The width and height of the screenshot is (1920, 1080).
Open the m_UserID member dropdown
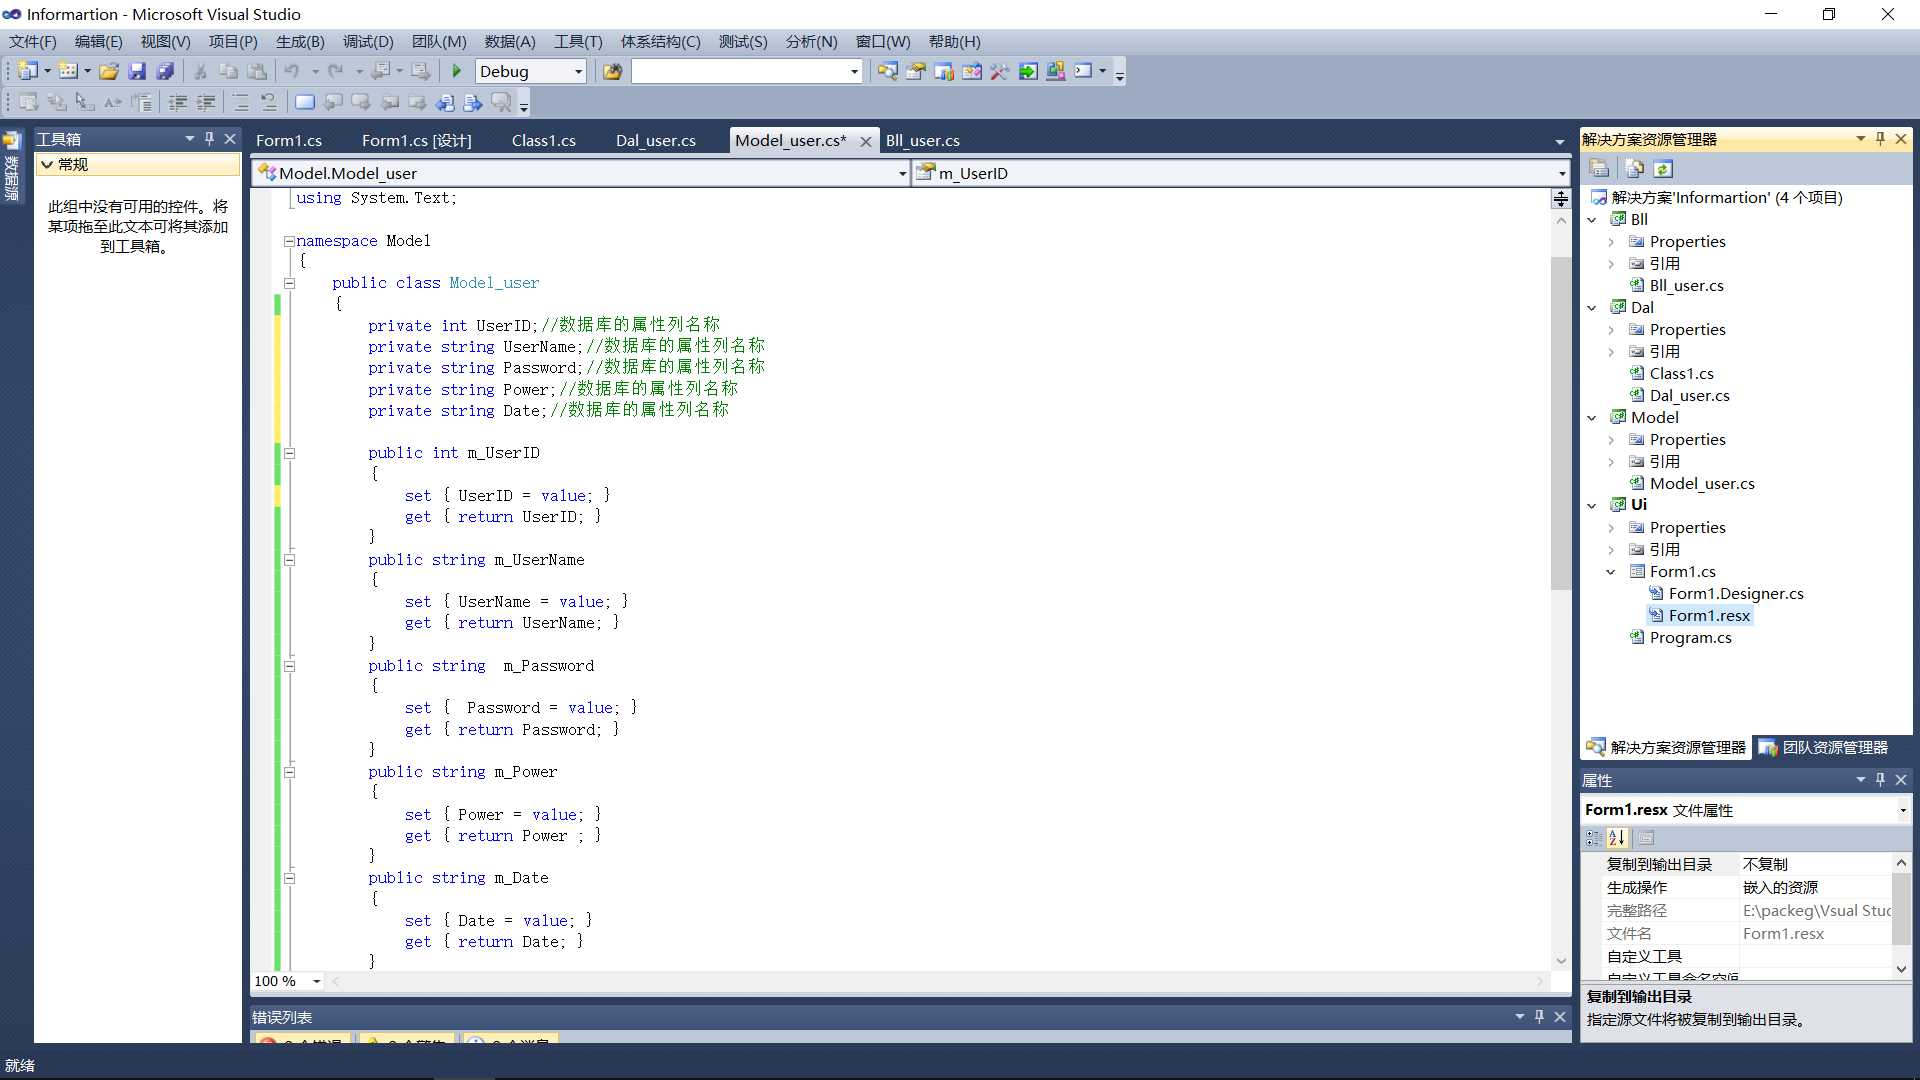[1562, 173]
